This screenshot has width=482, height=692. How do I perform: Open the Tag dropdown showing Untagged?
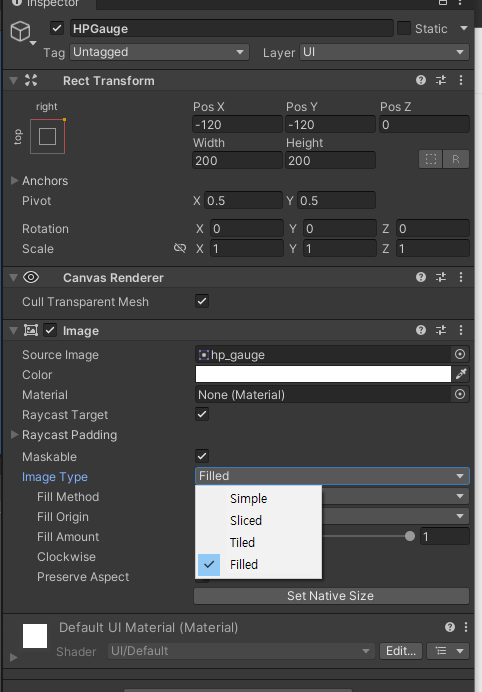click(x=159, y=52)
